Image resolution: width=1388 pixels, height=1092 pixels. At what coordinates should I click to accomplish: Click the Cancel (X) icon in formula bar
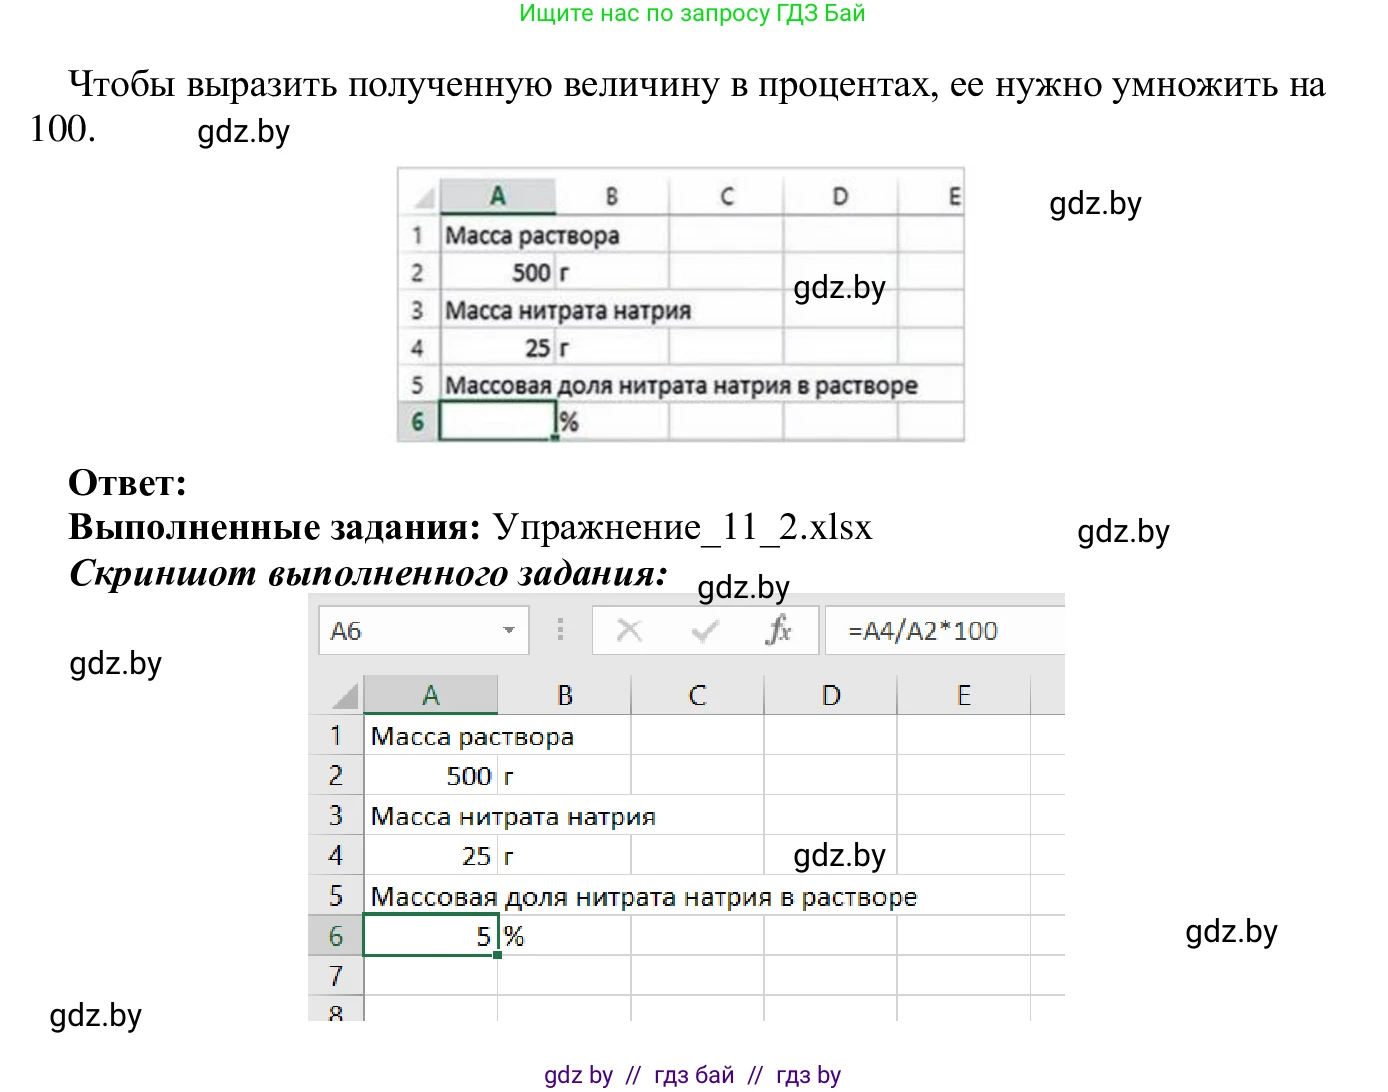[x=629, y=630]
